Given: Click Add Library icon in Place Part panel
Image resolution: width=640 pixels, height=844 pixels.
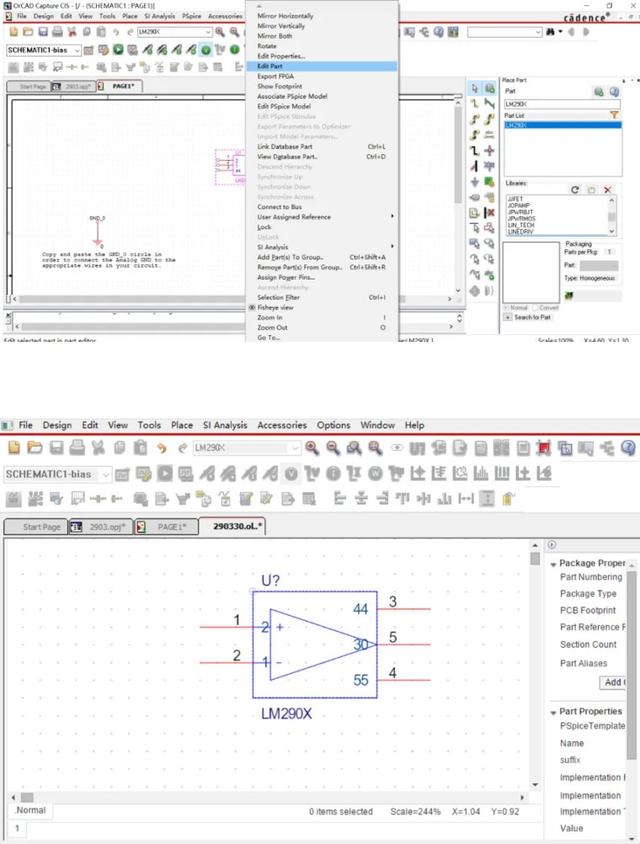Looking at the screenshot, I should click(591, 189).
